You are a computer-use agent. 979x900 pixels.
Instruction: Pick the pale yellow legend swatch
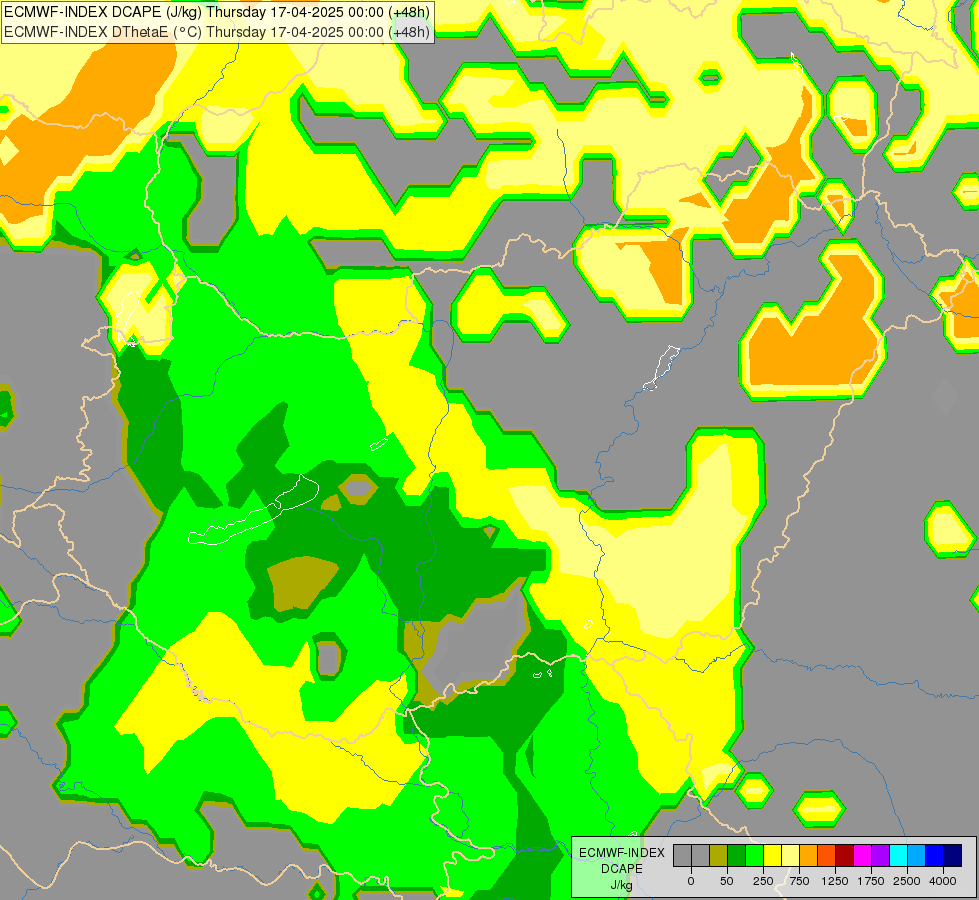[x=790, y=855]
